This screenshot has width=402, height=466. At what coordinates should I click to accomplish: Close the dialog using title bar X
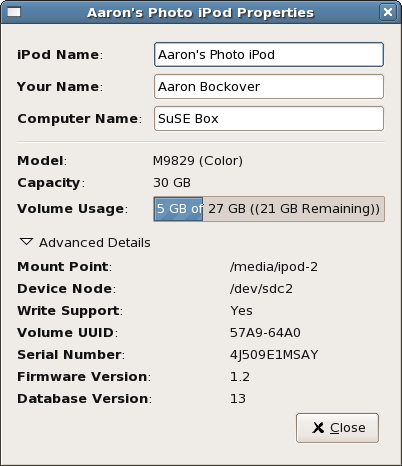coord(388,12)
